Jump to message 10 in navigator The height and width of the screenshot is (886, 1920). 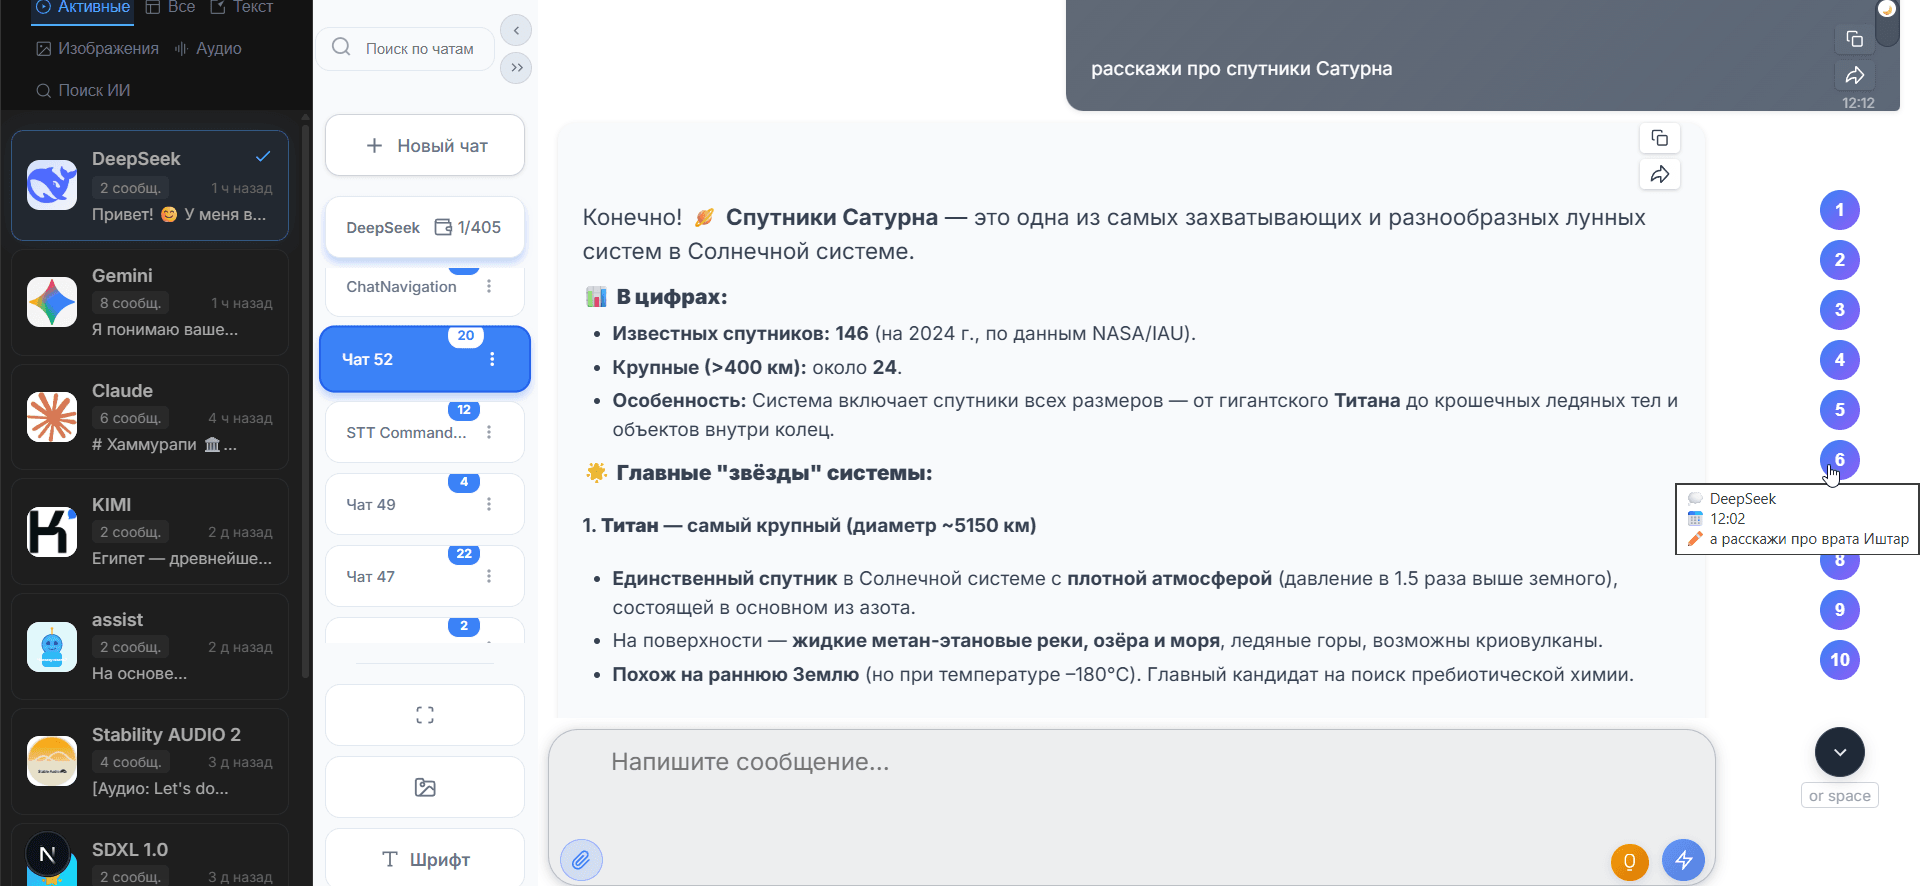[1840, 660]
